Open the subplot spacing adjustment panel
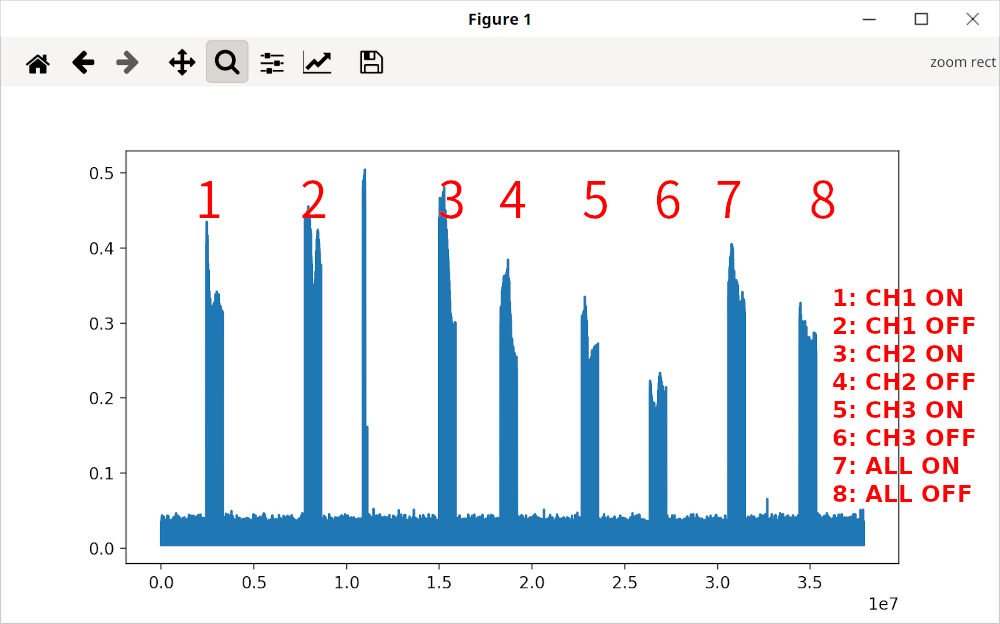The height and width of the screenshot is (624, 1000). tap(271, 61)
